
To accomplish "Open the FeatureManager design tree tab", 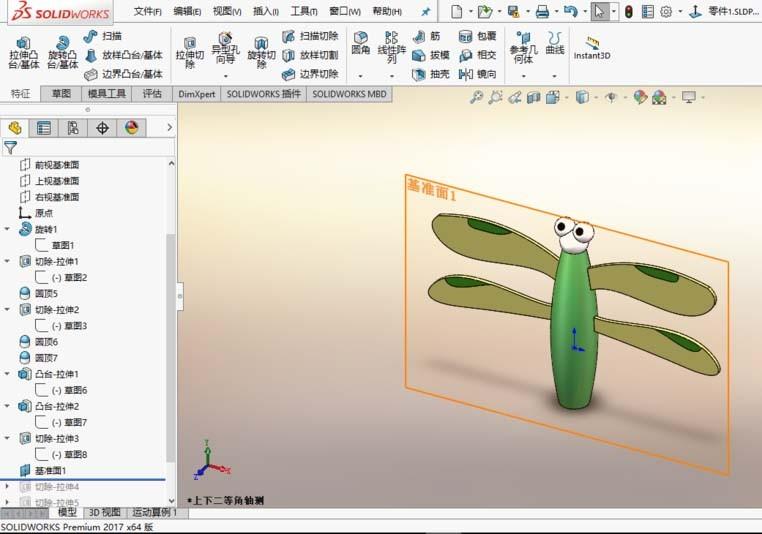I will (15, 128).
